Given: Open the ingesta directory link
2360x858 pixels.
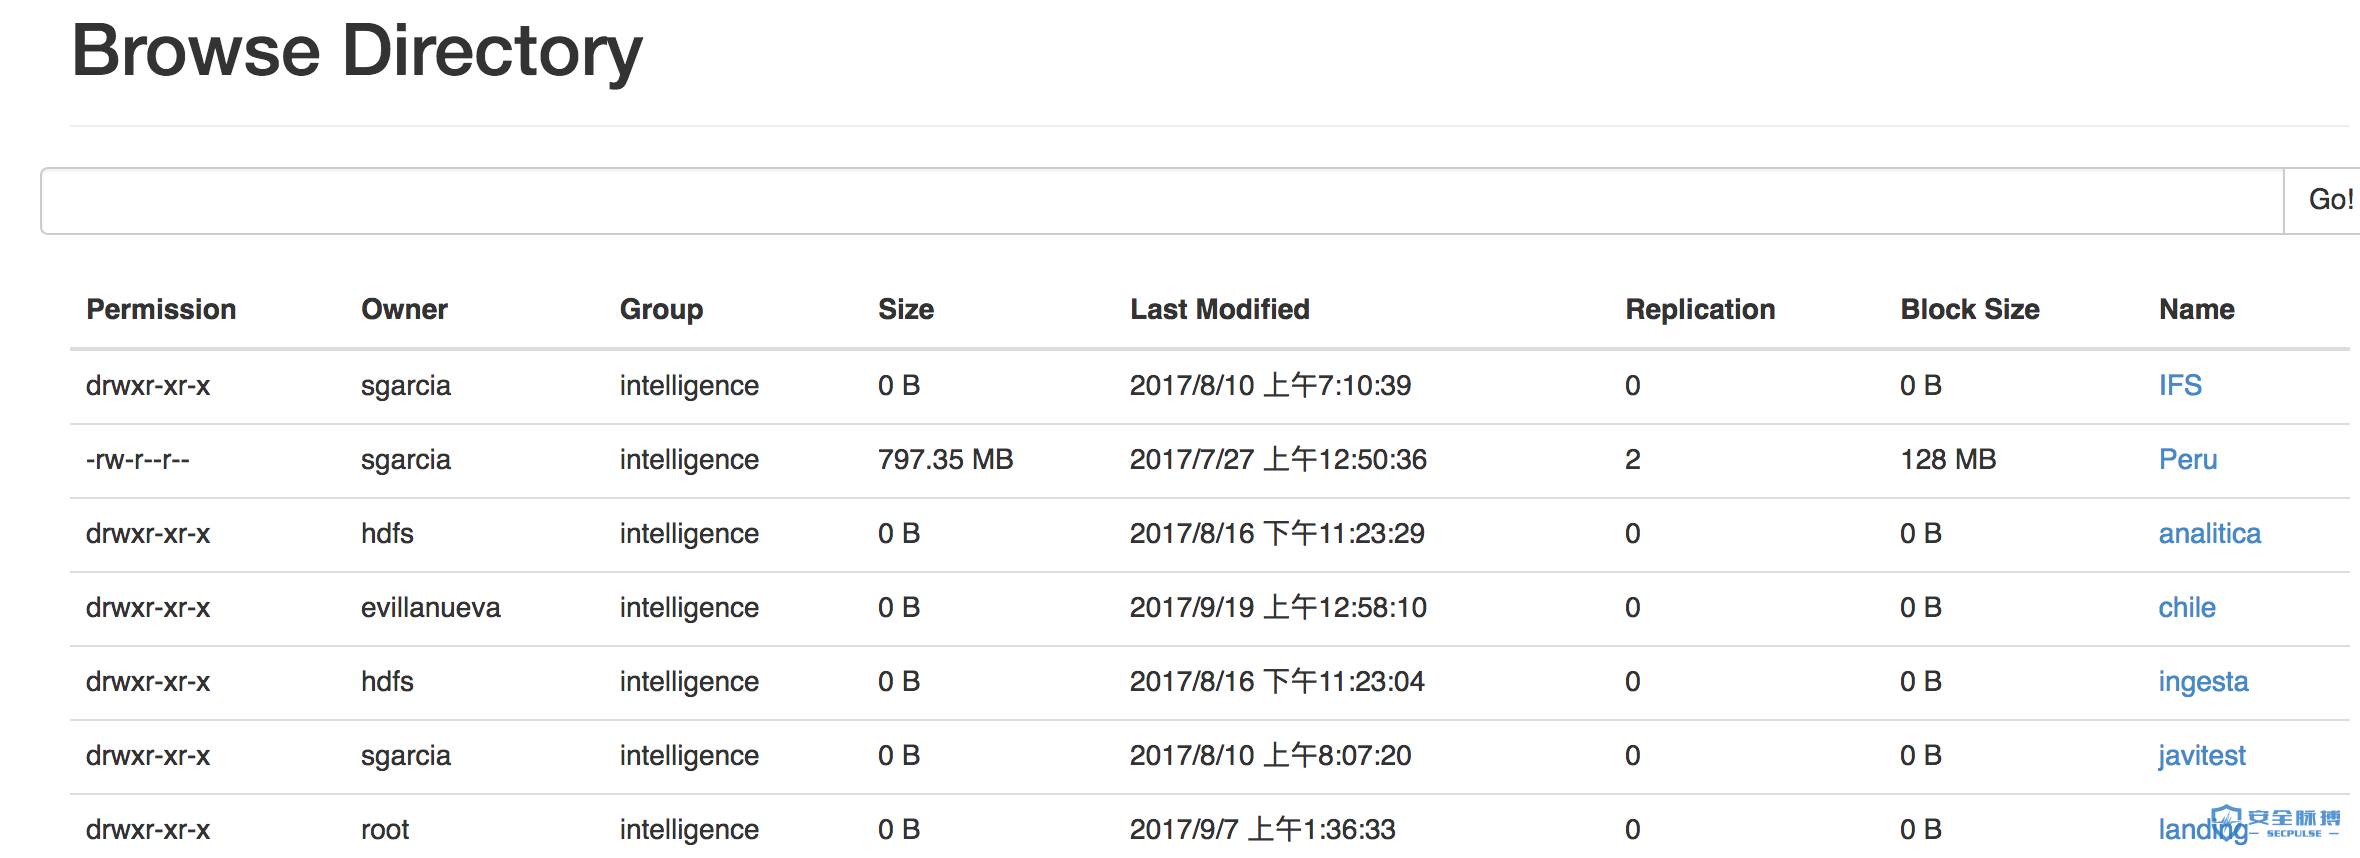Looking at the screenshot, I should (x=2202, y=681).
